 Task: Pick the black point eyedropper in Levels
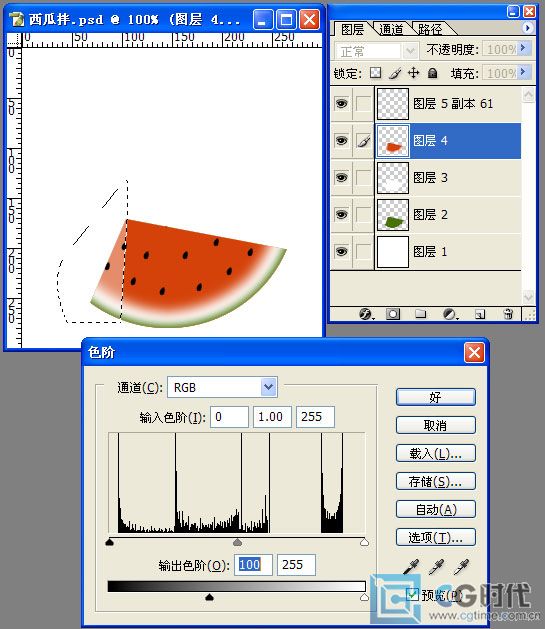point(411,567)
